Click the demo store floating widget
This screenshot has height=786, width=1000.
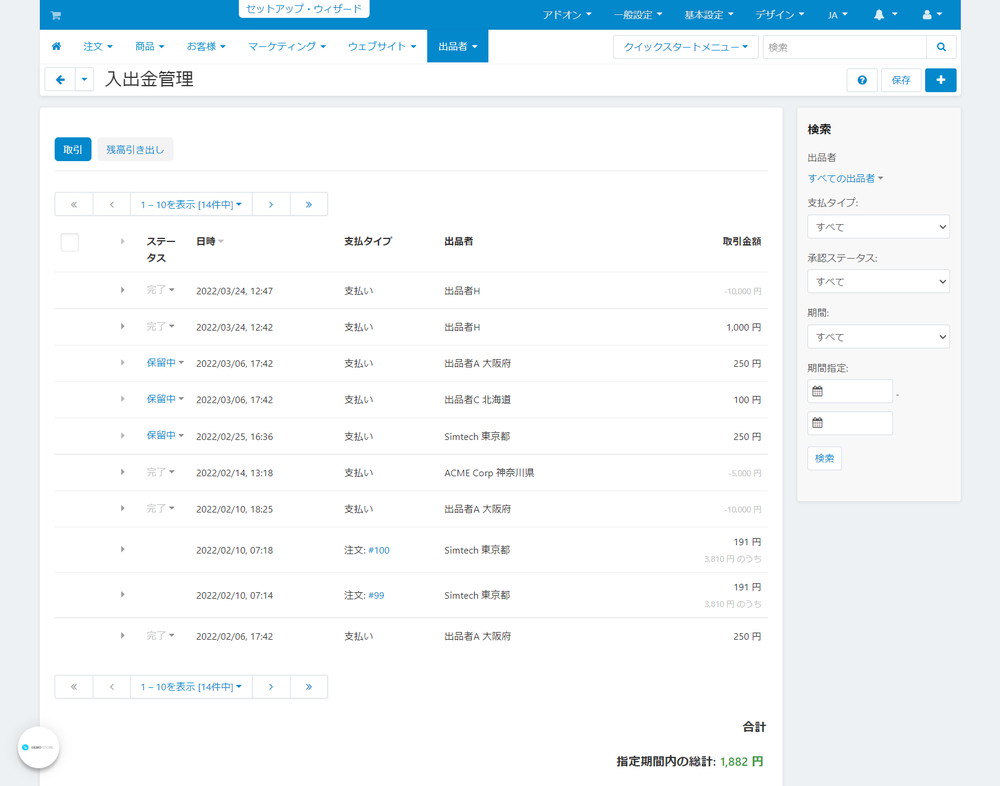[38, 747]
